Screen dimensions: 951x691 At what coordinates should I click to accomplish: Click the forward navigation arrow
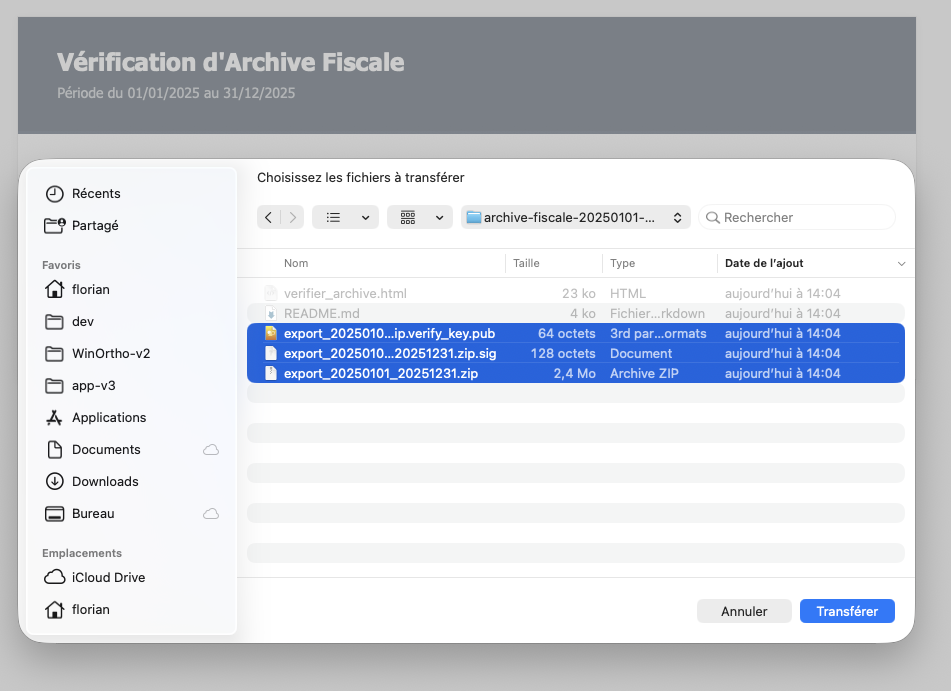click(x=292, y=217)
